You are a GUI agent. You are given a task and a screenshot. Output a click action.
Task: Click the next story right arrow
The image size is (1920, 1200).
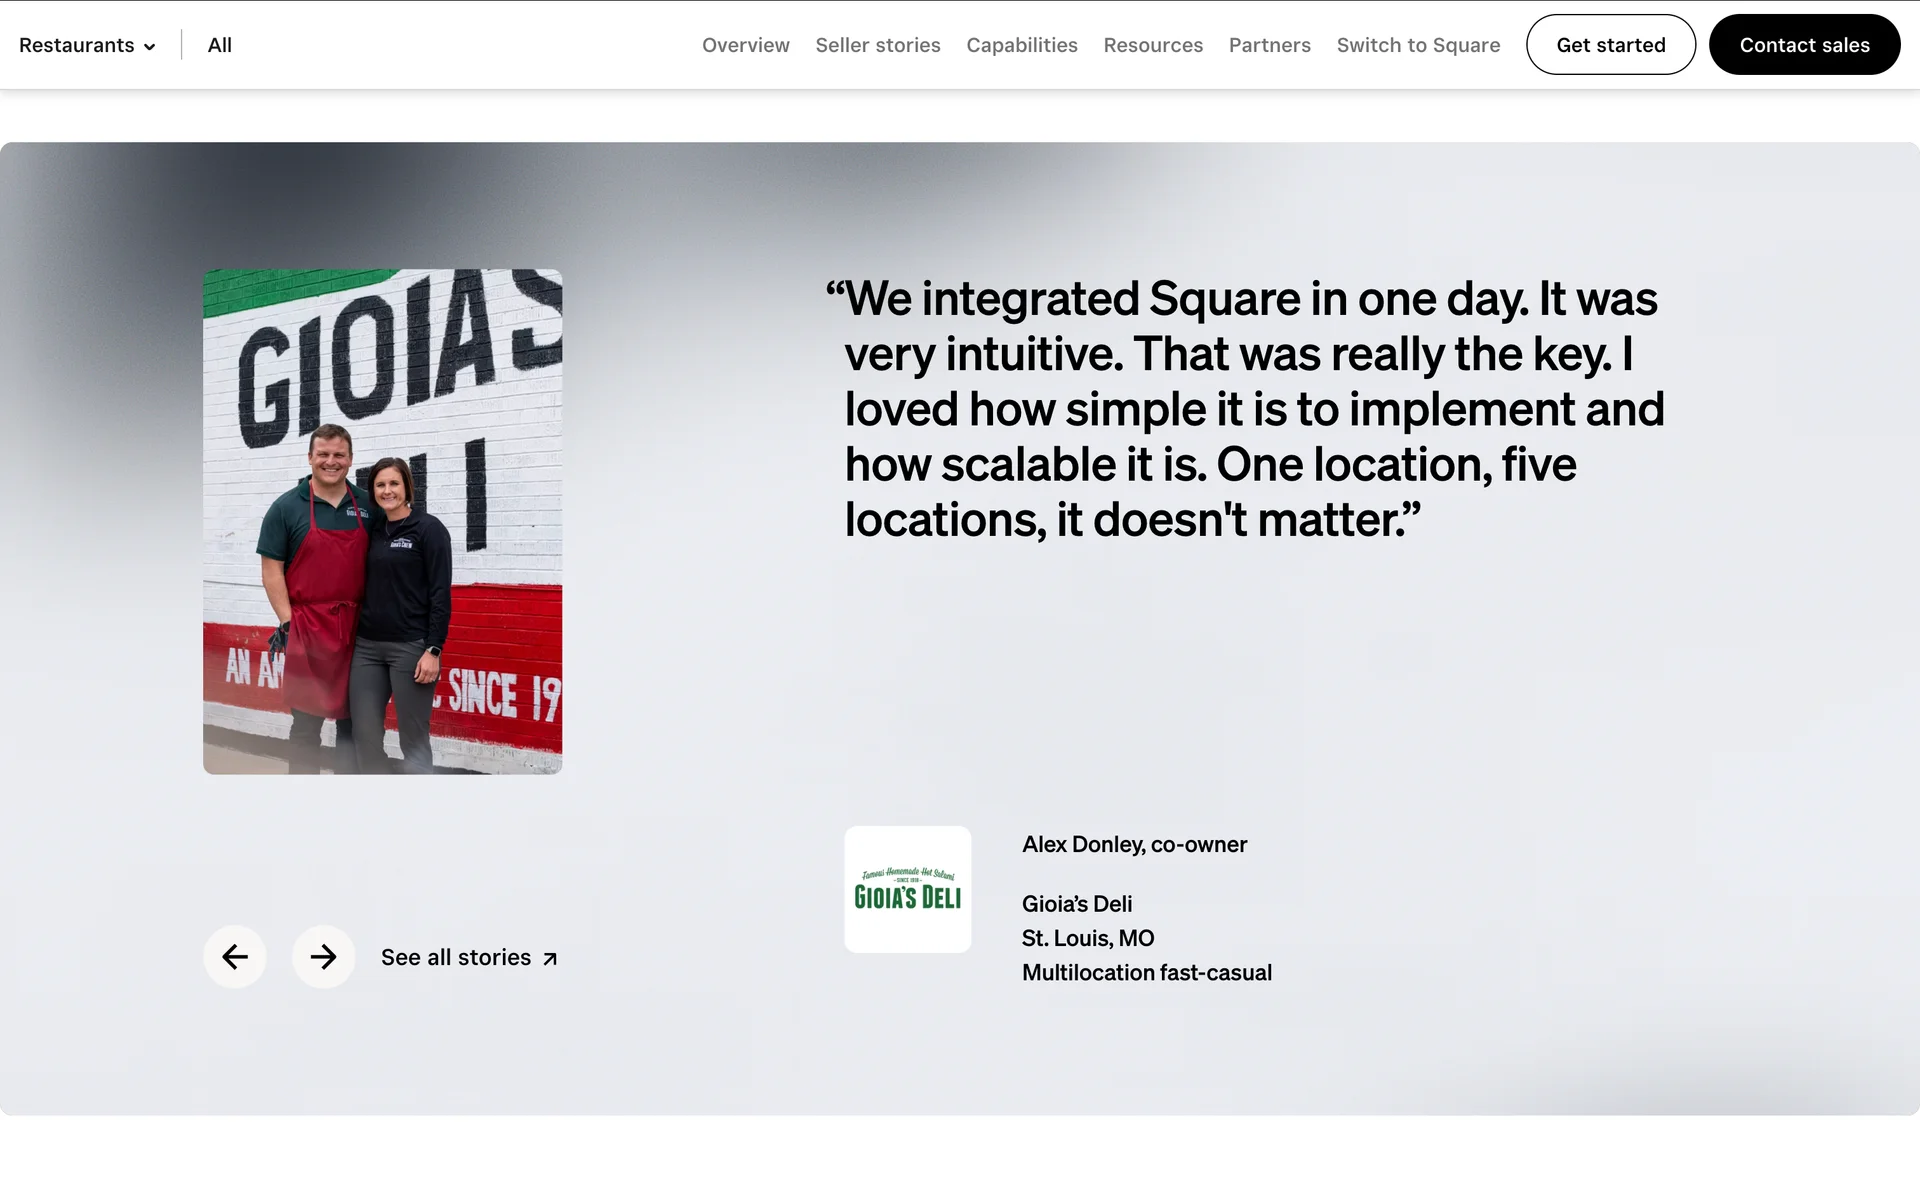point(323,957)
